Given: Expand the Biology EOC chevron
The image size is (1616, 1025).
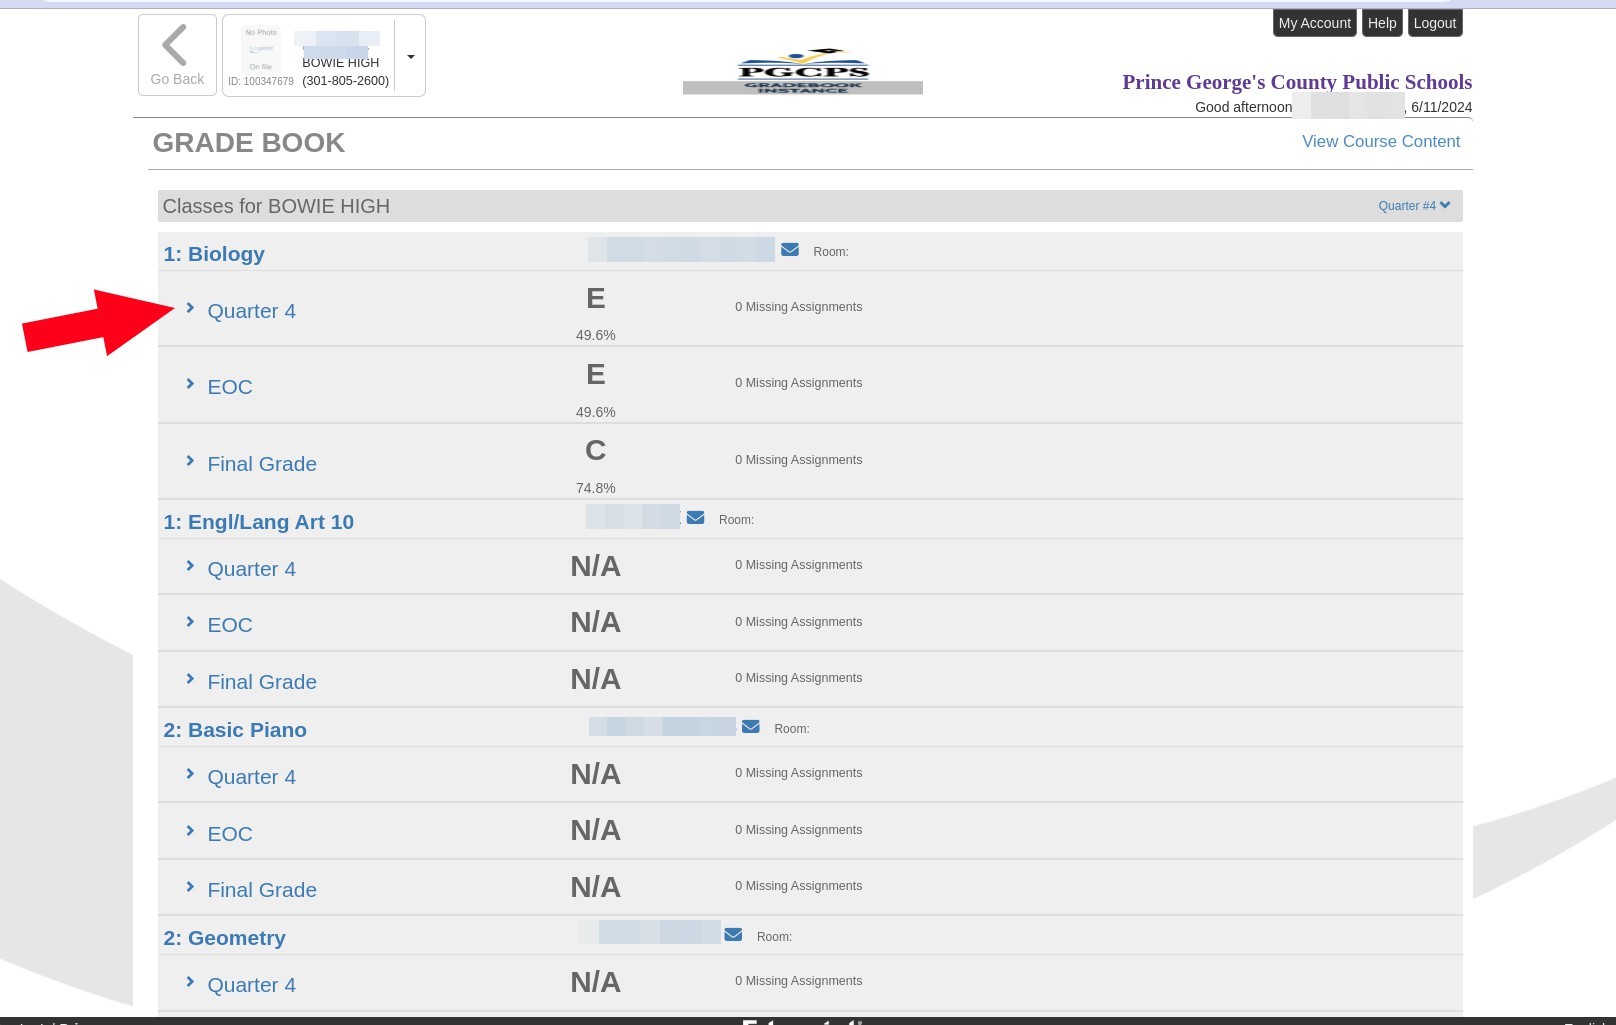Looking at the screenshot, I should tap(190, 384).
